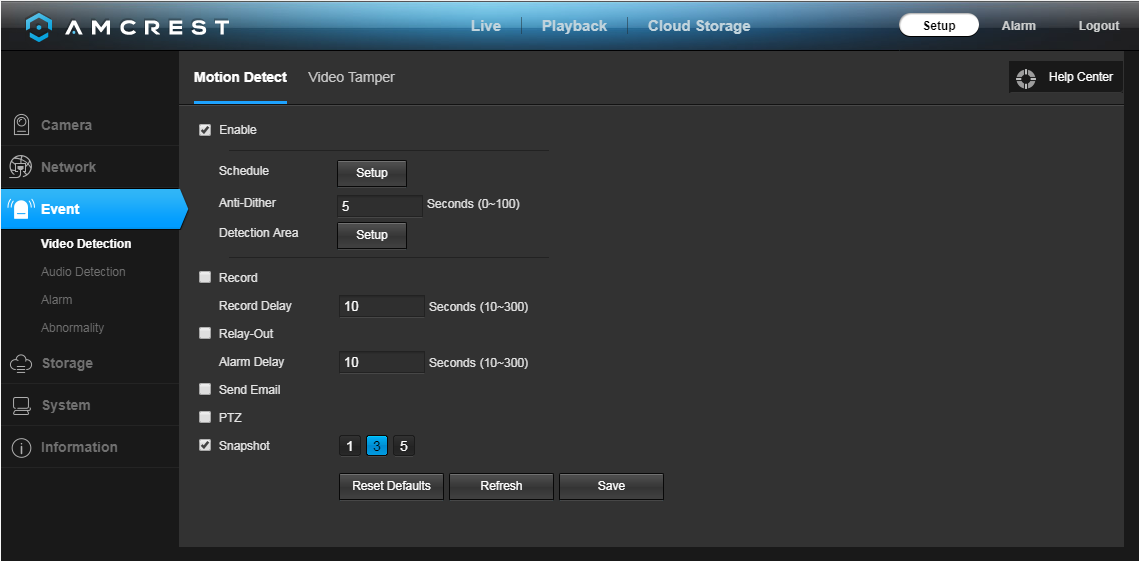1139x561 pixels.
Task: Open the Schedule Setup button
Action: 372,174
